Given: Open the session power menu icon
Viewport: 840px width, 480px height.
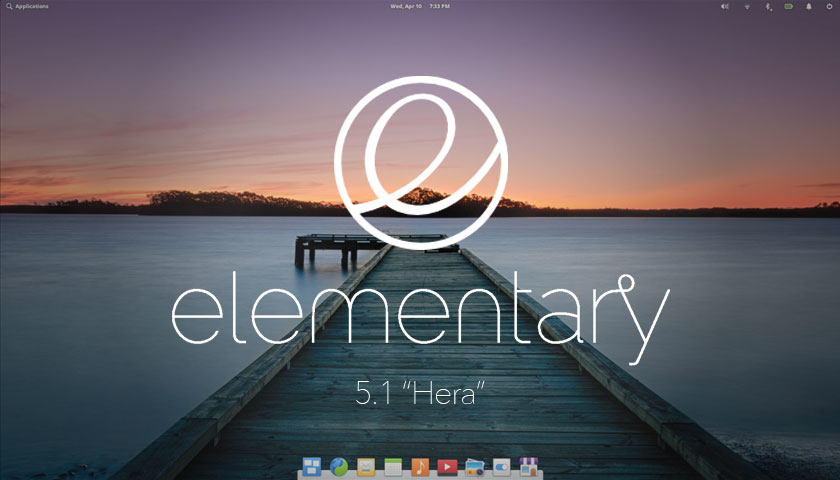Looking at the screenshot, I should (829, 6).
